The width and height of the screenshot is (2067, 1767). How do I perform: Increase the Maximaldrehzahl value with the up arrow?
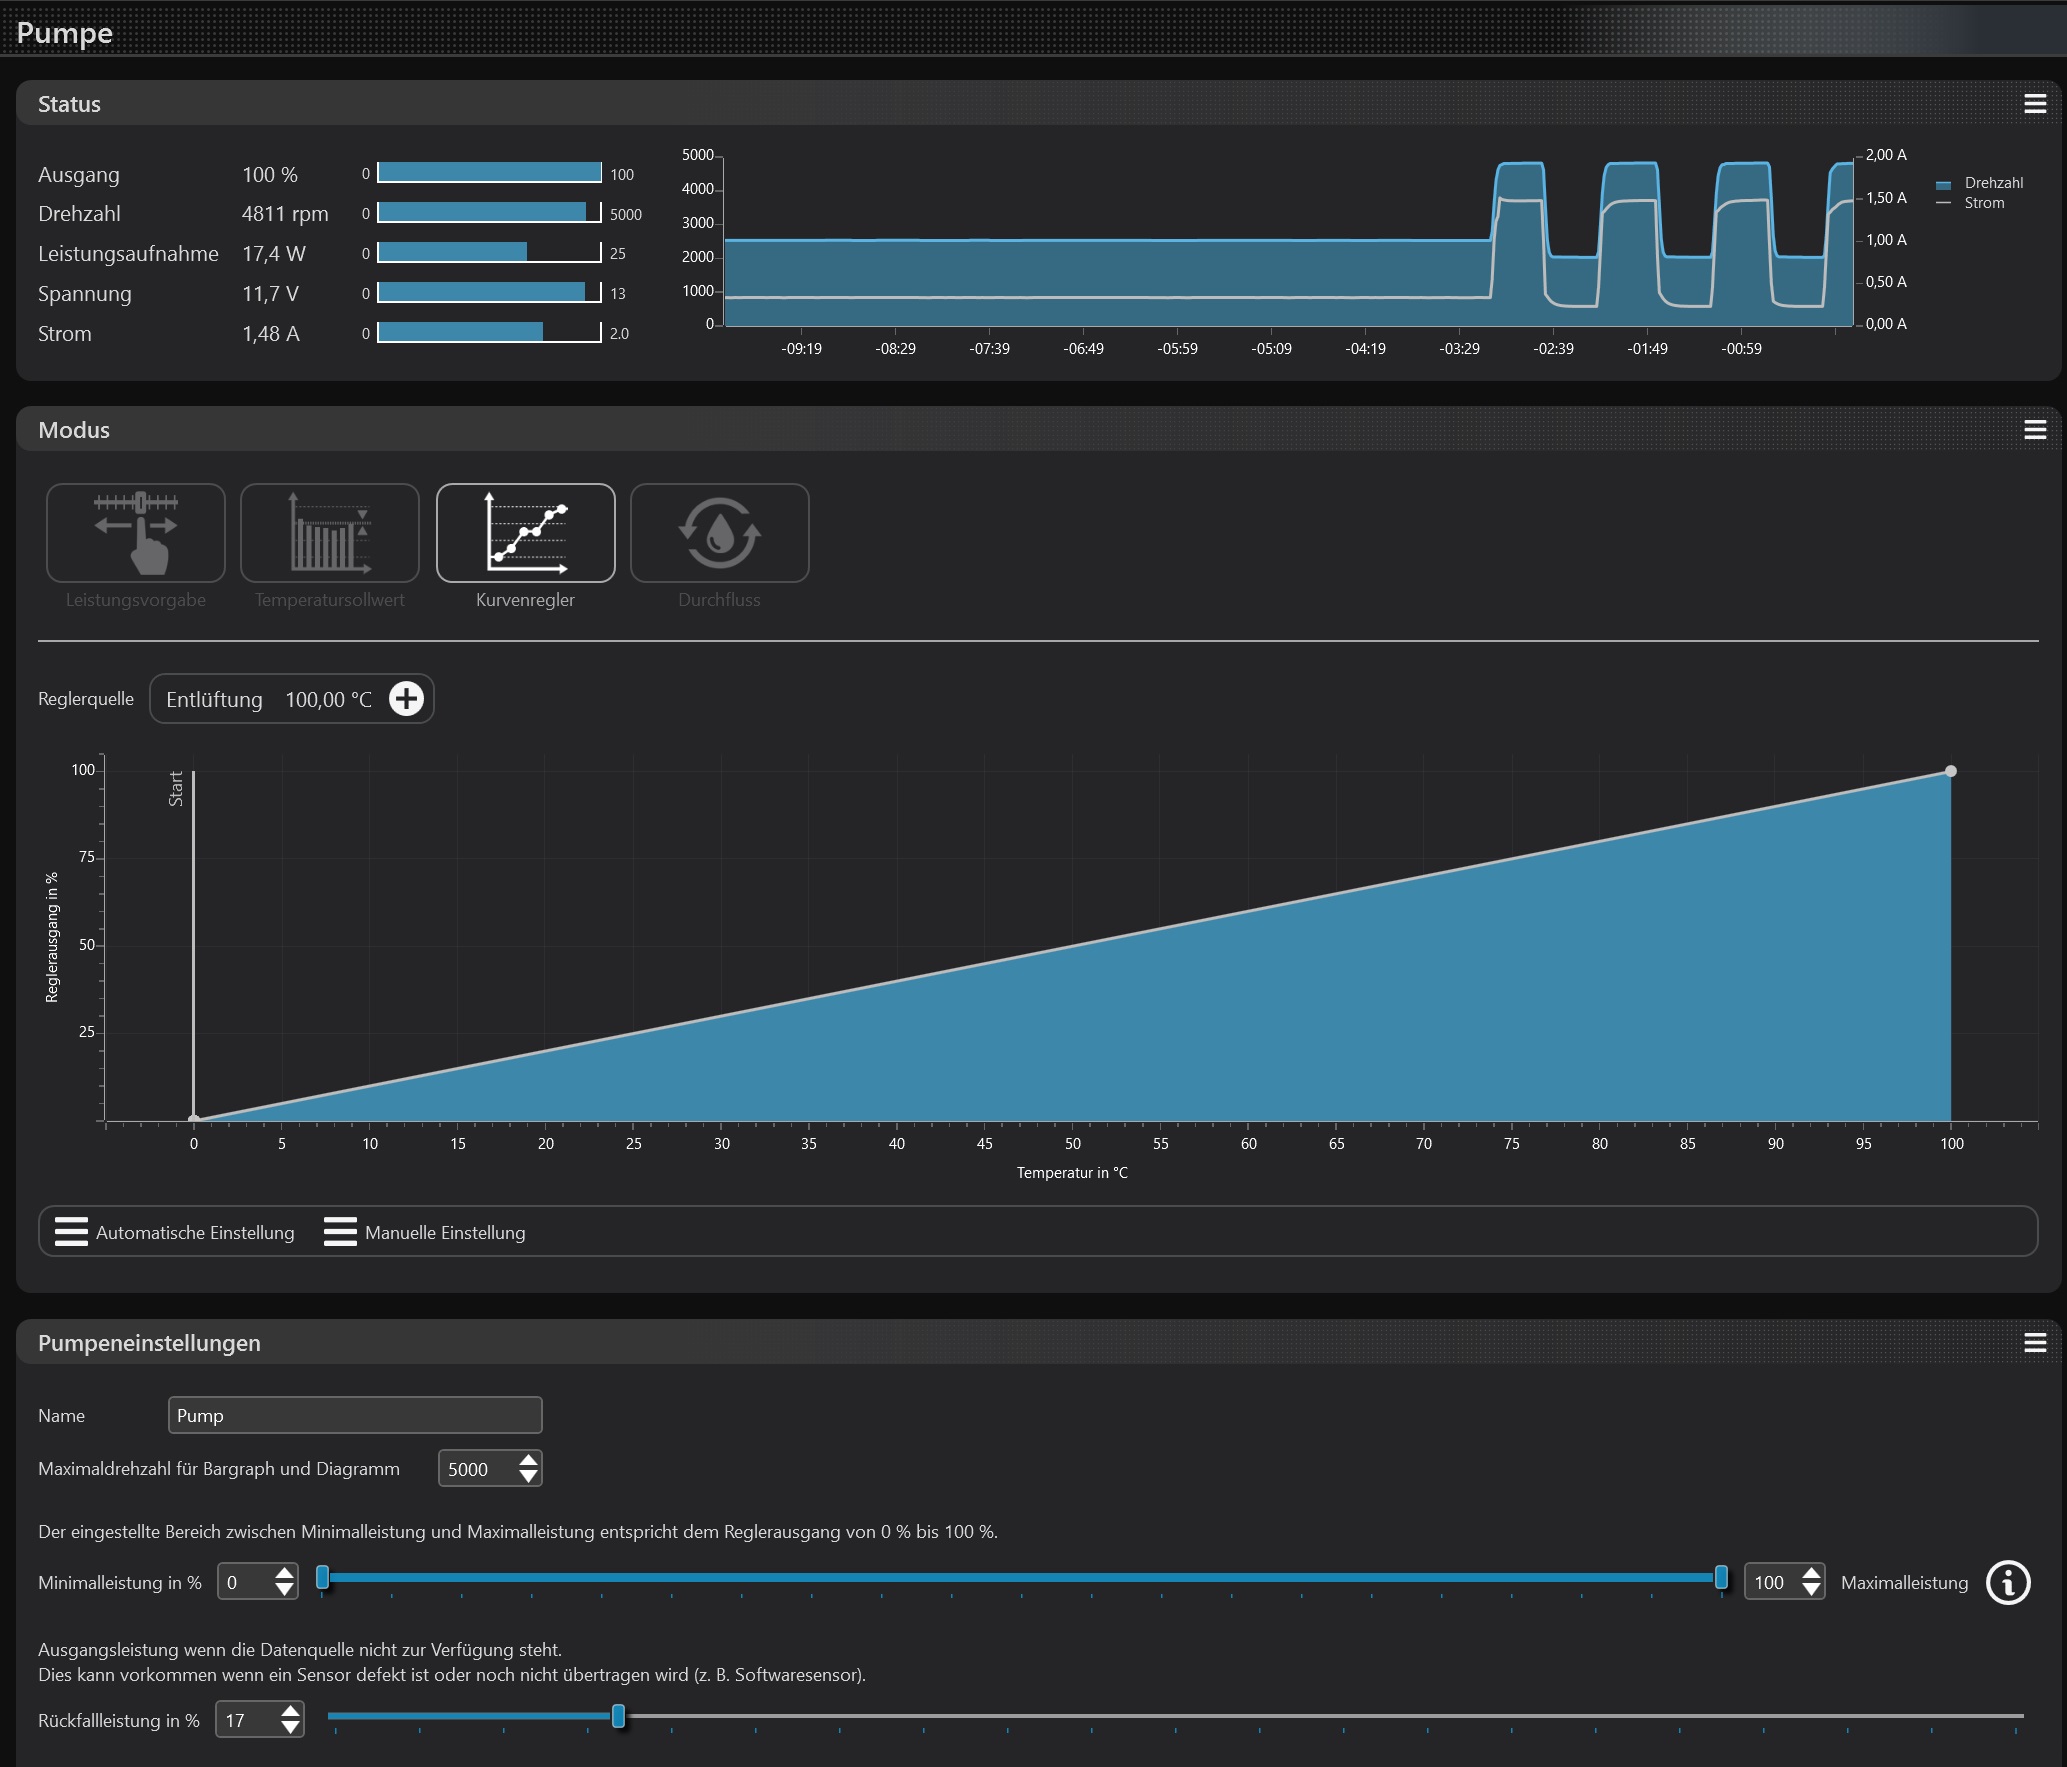(529, 1461)
